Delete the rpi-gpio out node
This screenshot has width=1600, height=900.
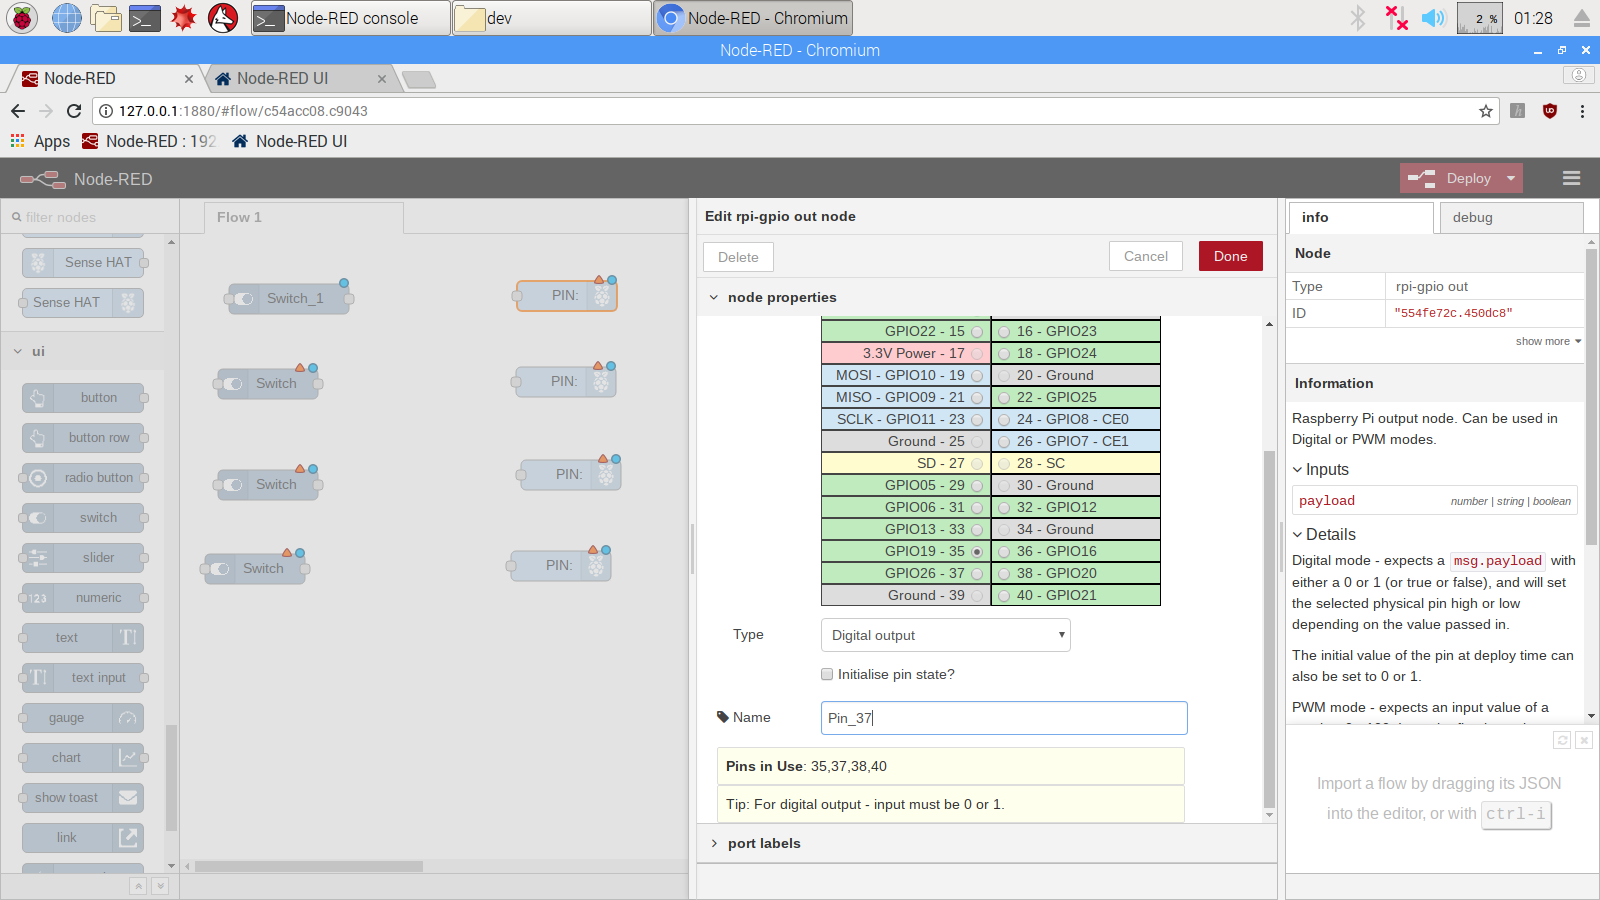(738, 257)
